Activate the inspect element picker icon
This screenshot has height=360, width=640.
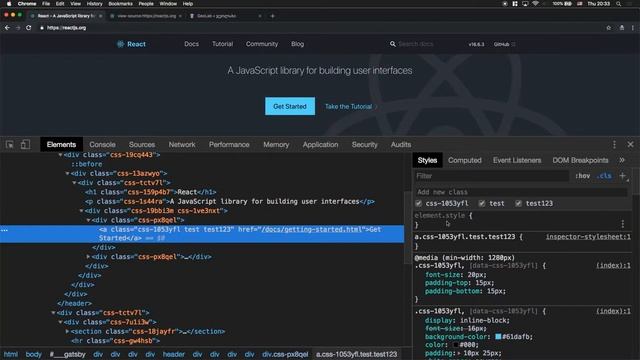tap(10, 144)
